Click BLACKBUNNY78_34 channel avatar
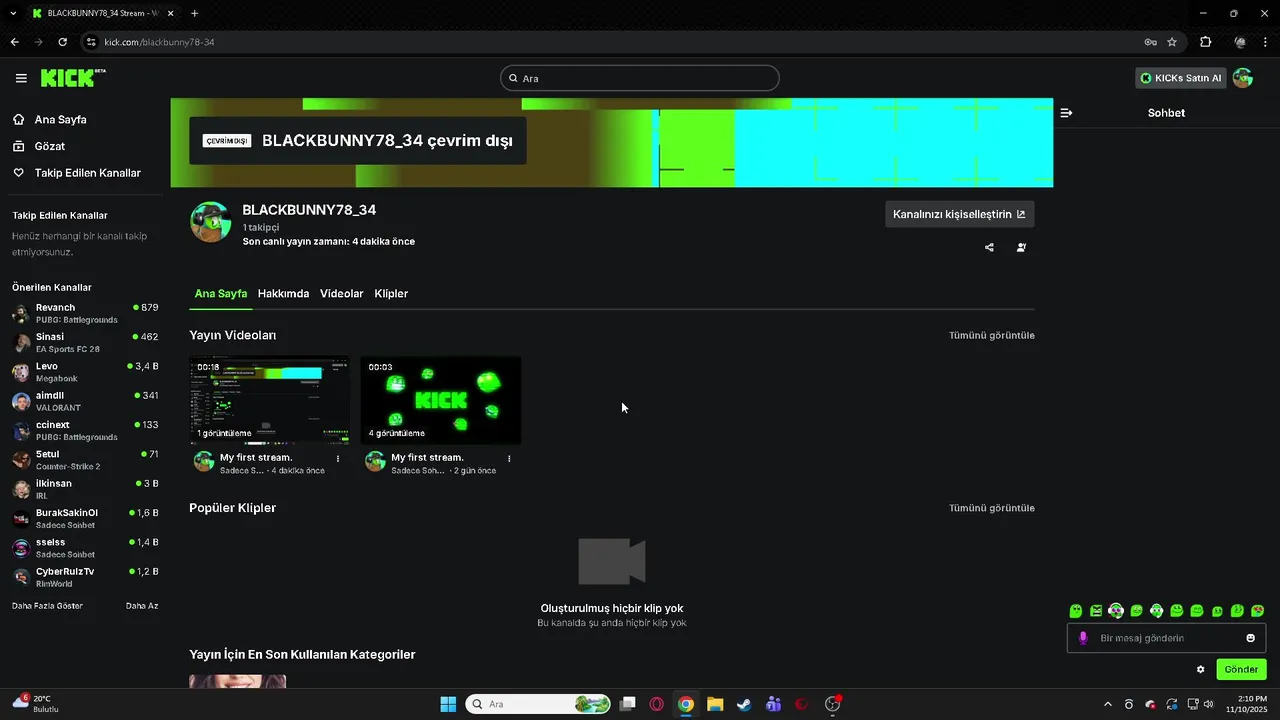Image resolution: width=1280 pixels, height=720 pixels. click(211, 222)
